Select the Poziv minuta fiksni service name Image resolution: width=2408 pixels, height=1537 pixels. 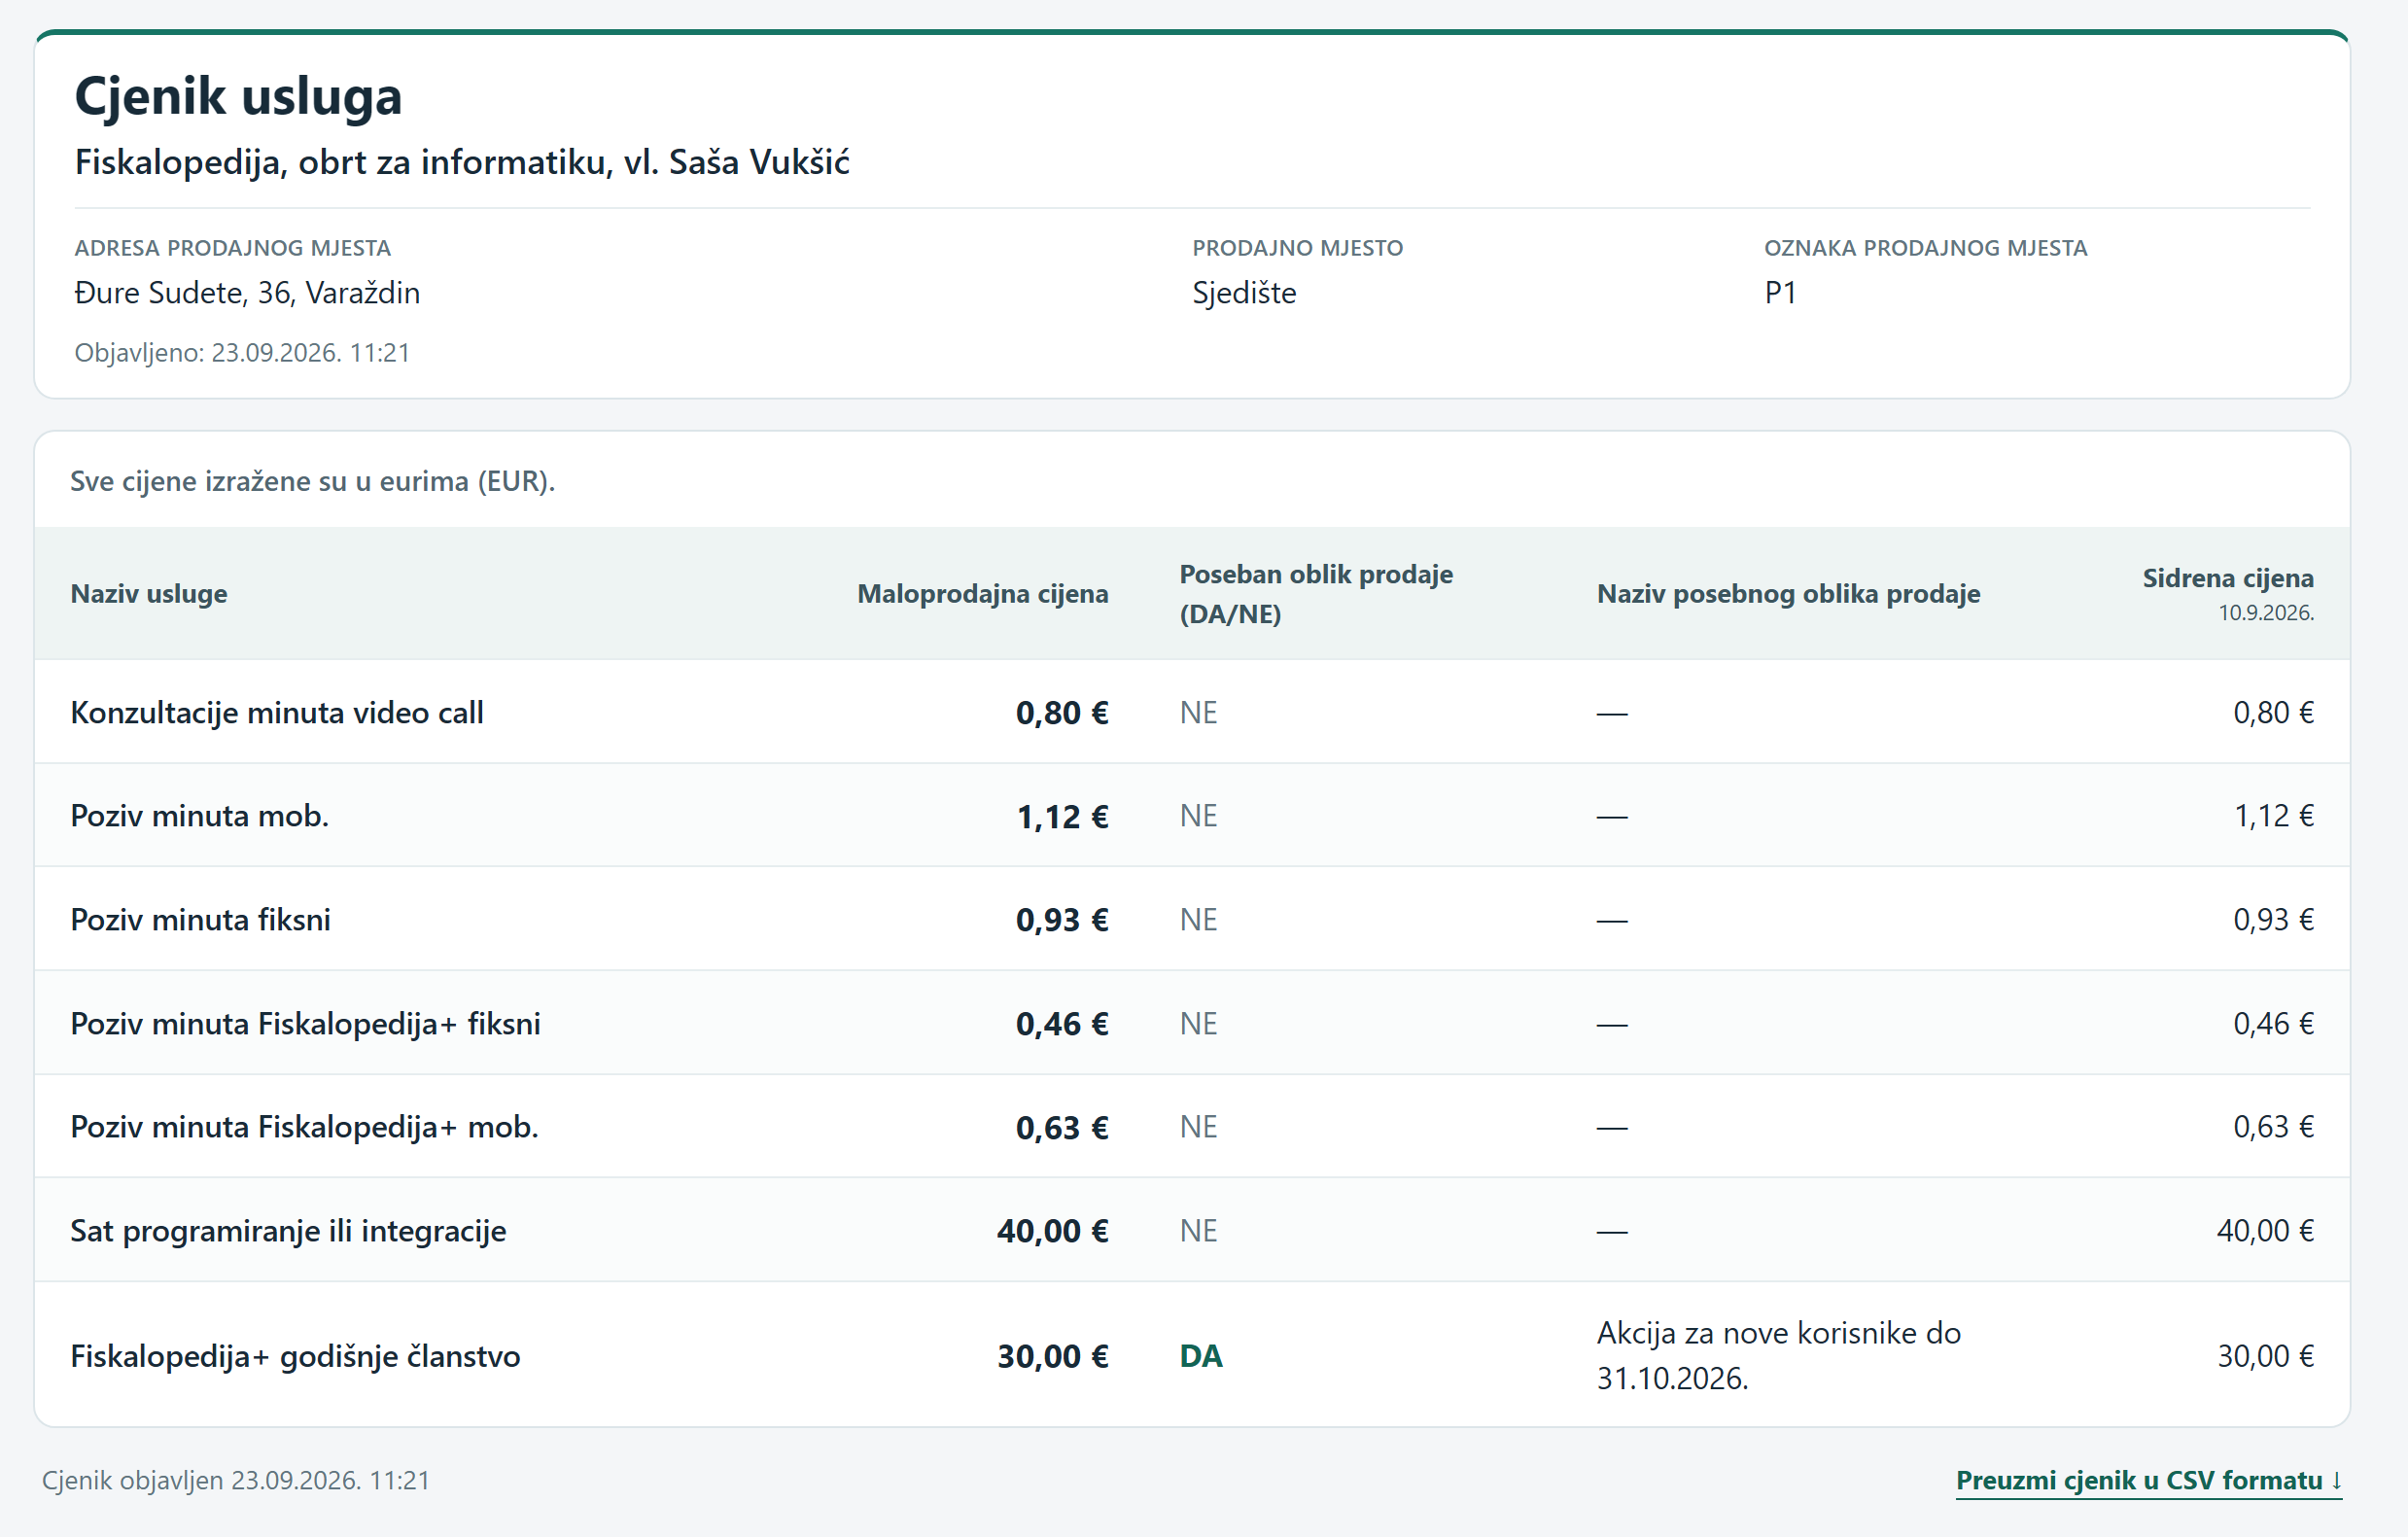[x=200, y=919]
